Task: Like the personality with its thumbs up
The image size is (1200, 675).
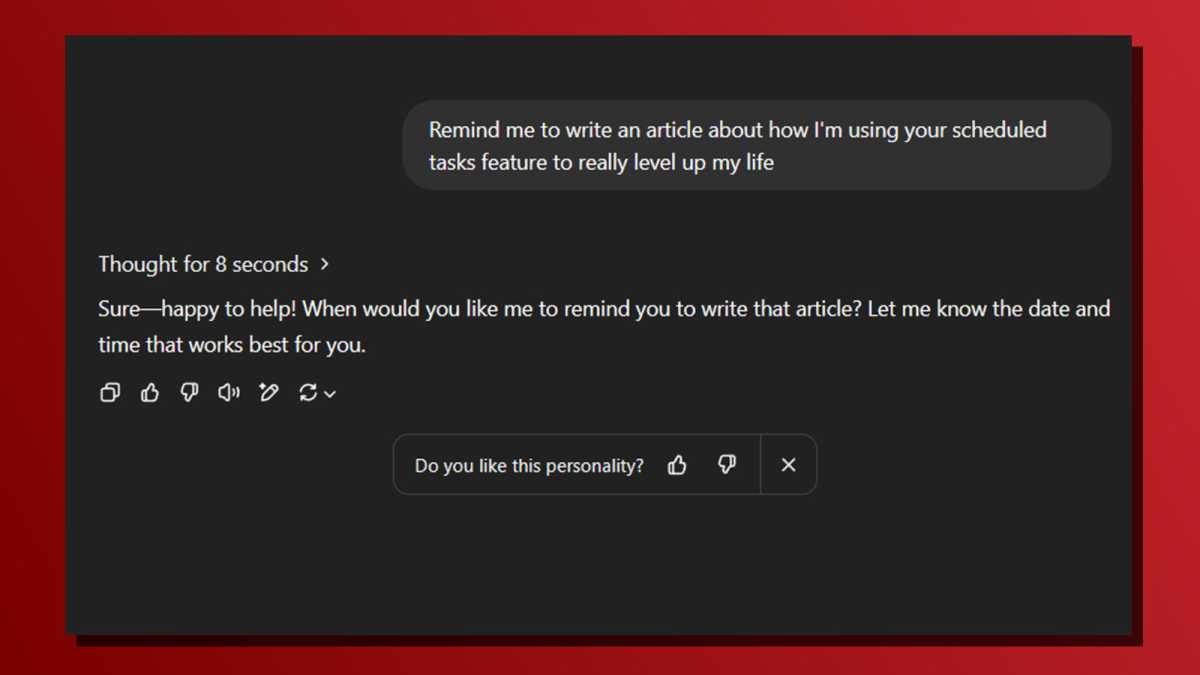Action: click(x=677, y=465)
